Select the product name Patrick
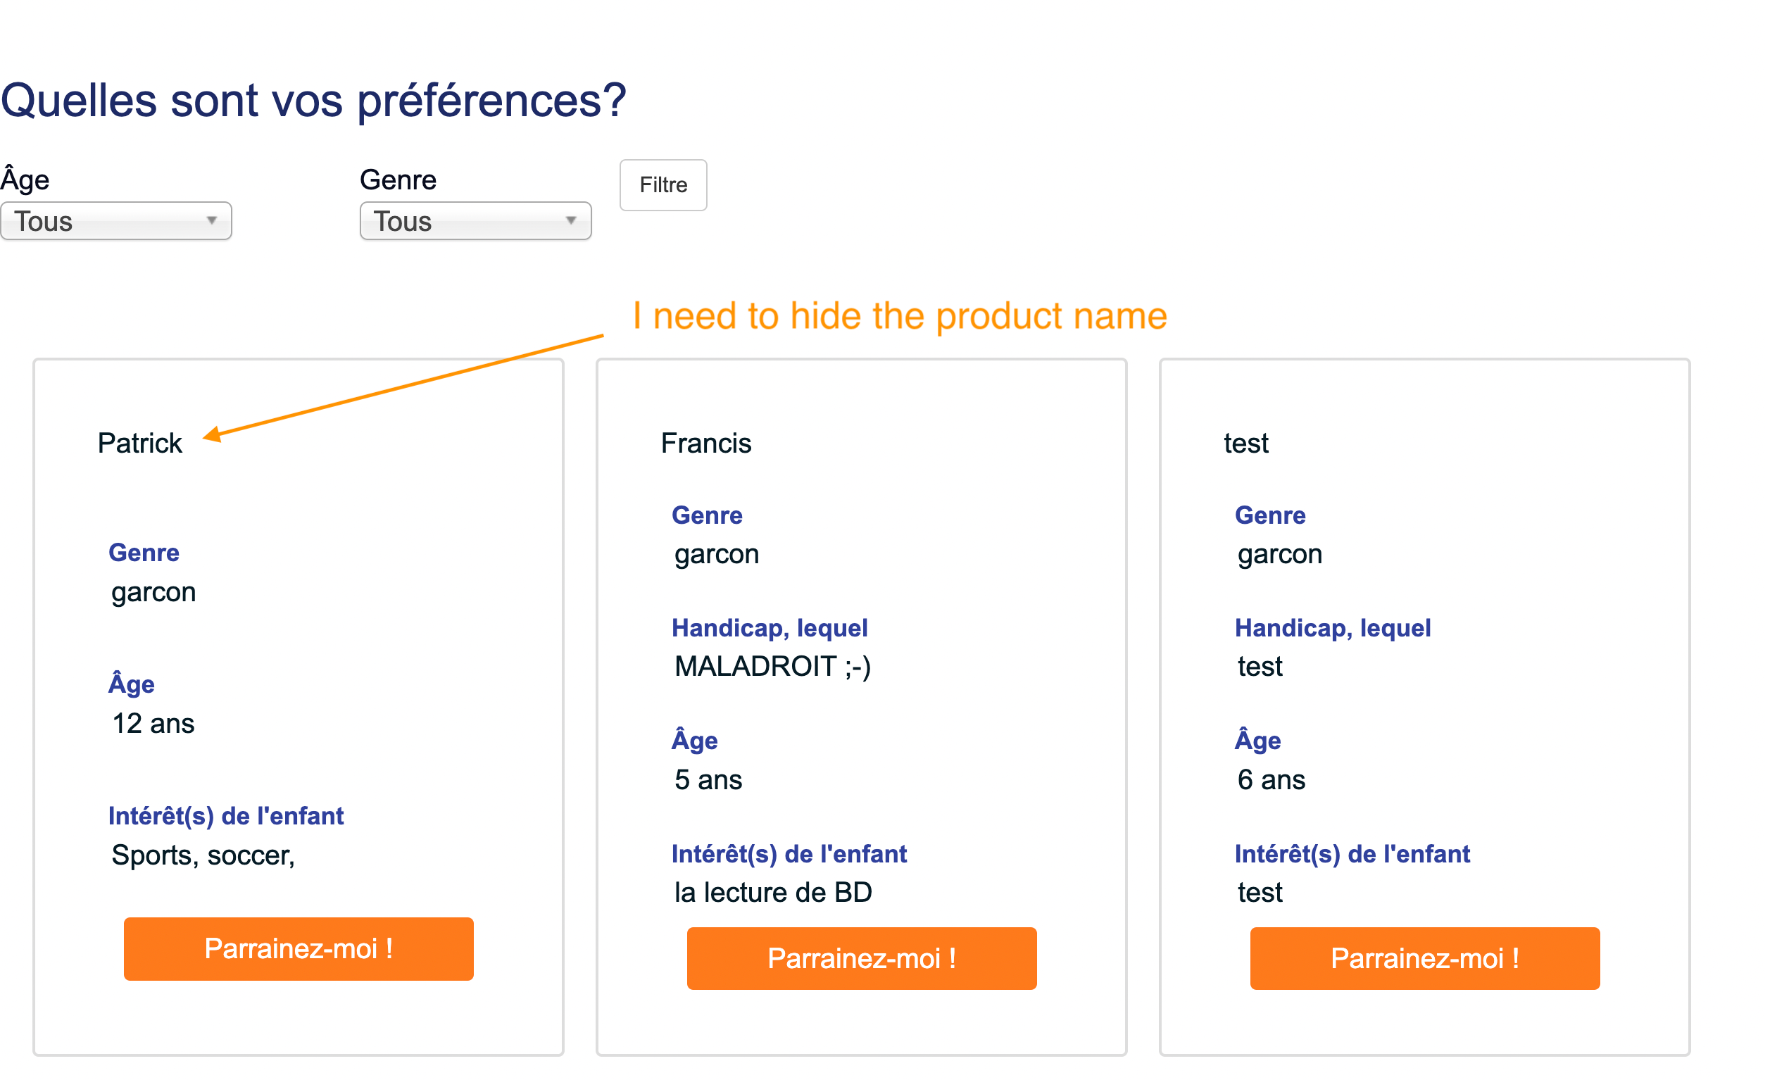Image resolution: width=1765 pixels, height=1080 pixels. coord(140,443)
